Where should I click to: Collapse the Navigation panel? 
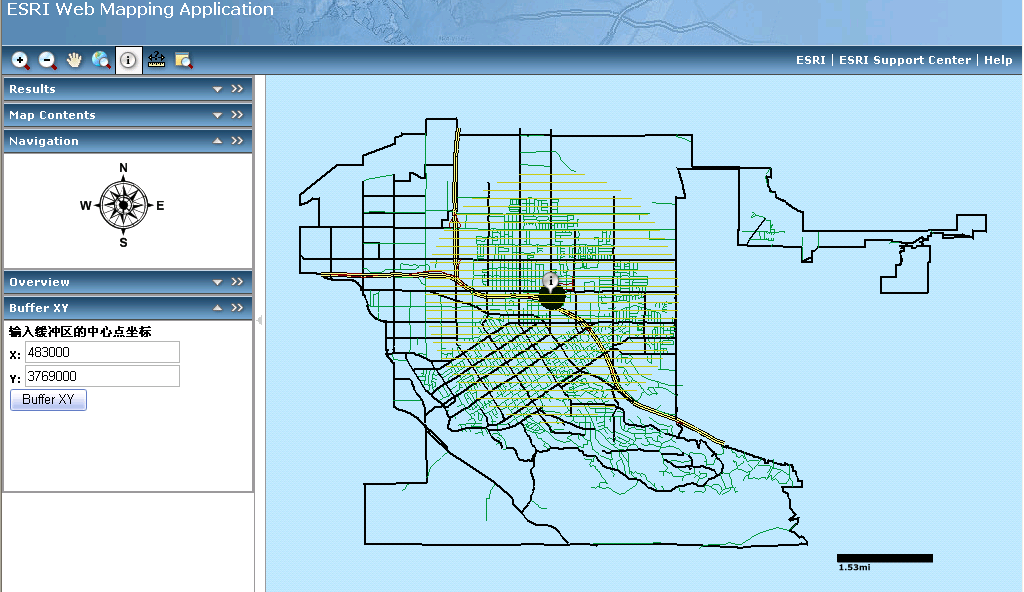click(x=217, y=141)
